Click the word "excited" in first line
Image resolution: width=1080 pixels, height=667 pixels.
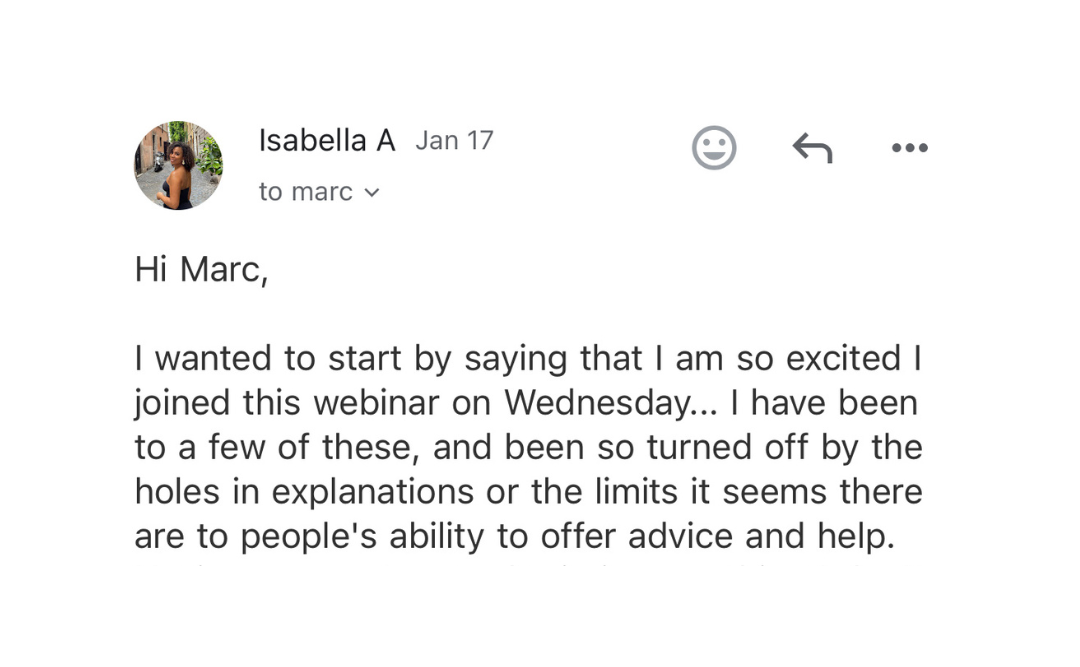(x=843, y=358)
